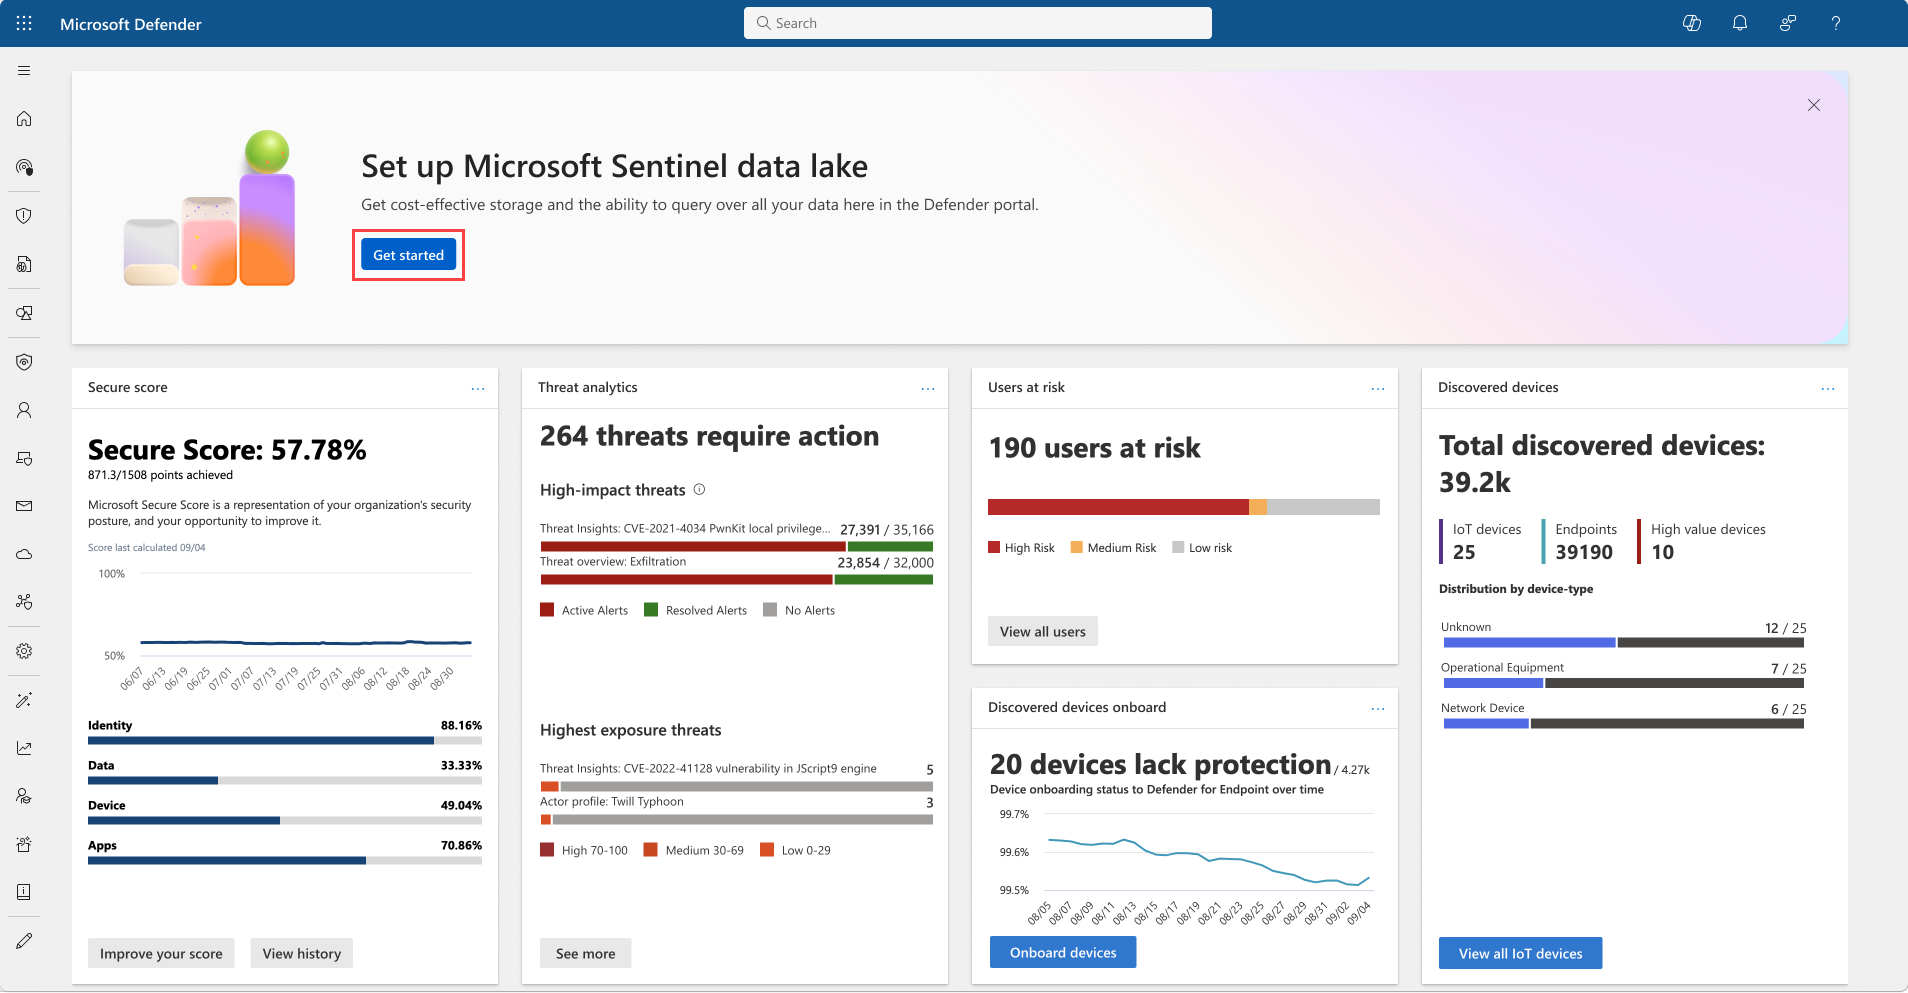The width and height of the screenshot is (1908, 993).
Task: Open the network-shield icon in sidebar
Action: click(24, 602)
